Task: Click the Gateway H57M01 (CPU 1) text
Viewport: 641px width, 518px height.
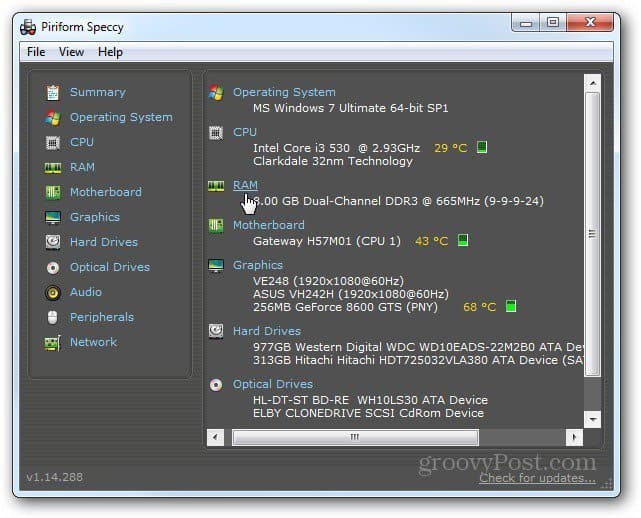Action: click(x=327, y=241)
